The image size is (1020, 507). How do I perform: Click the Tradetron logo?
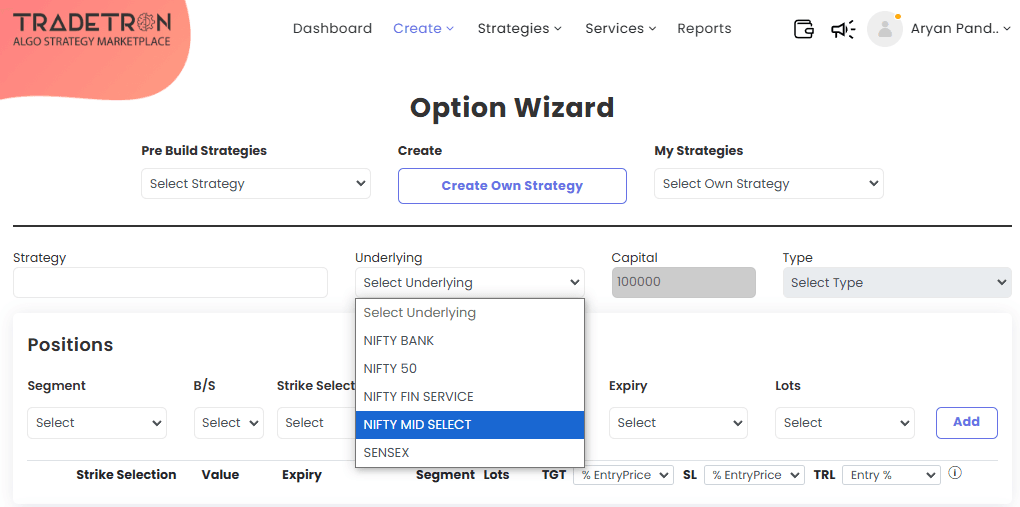coord(92,30)
